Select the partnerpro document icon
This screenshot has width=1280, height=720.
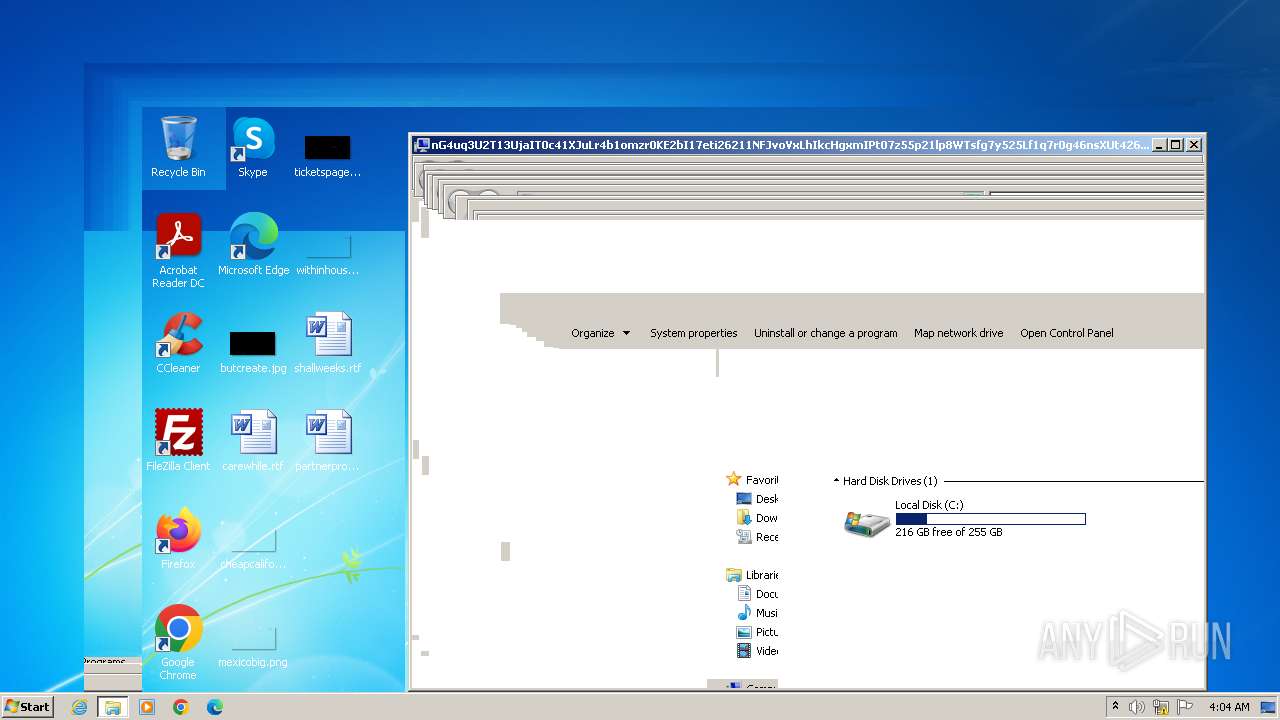(327, 441)
